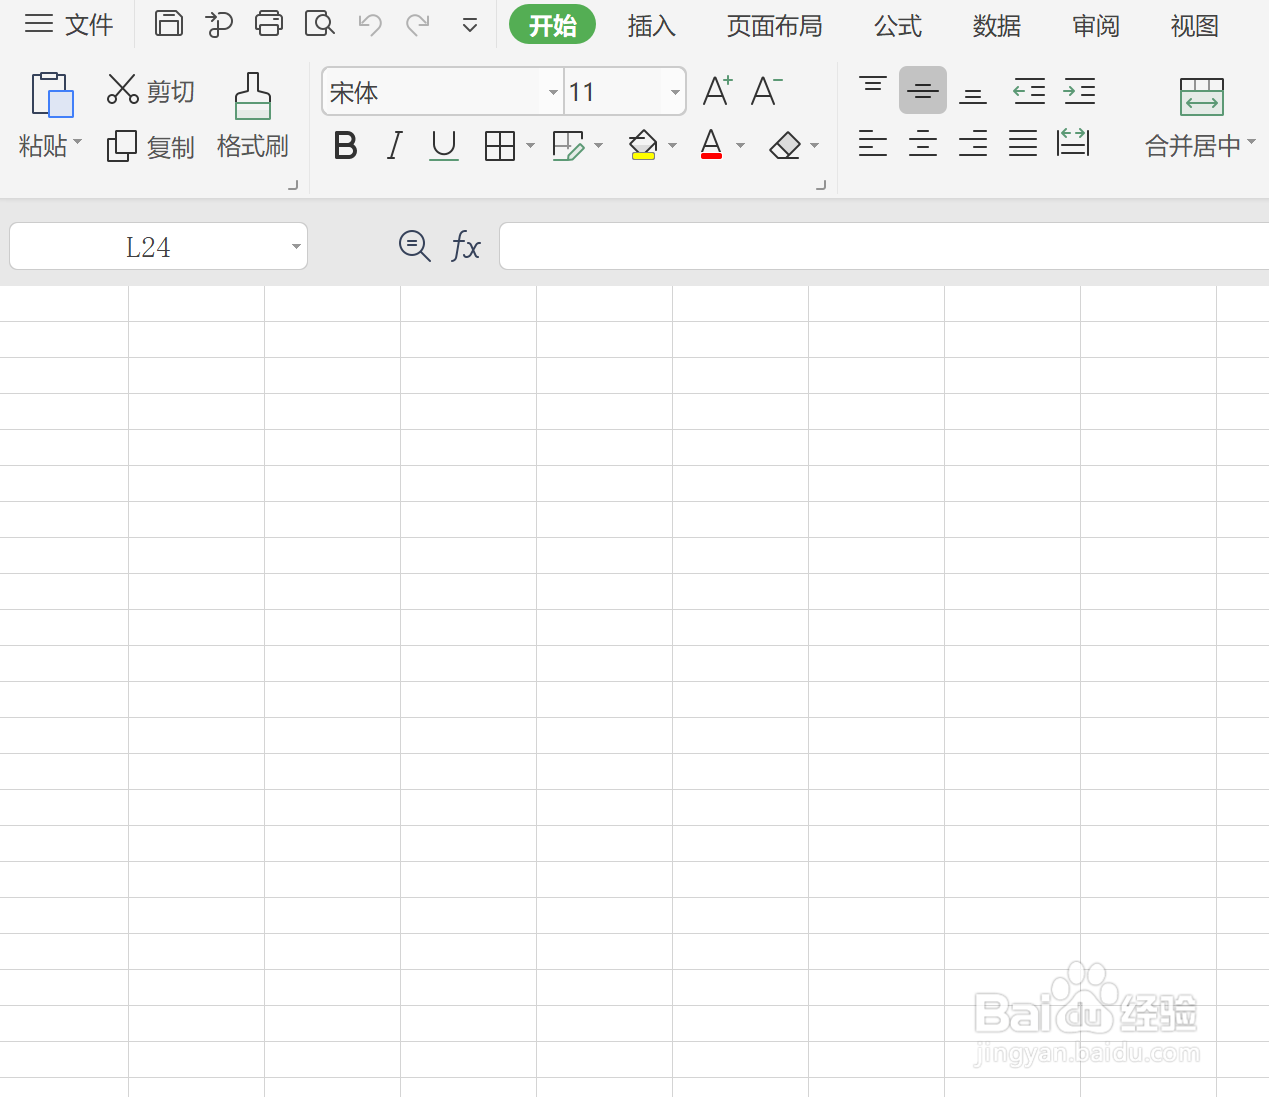Click the 格式刷 format painter
Screen dimensions: 1269x1097
point(253,115)
